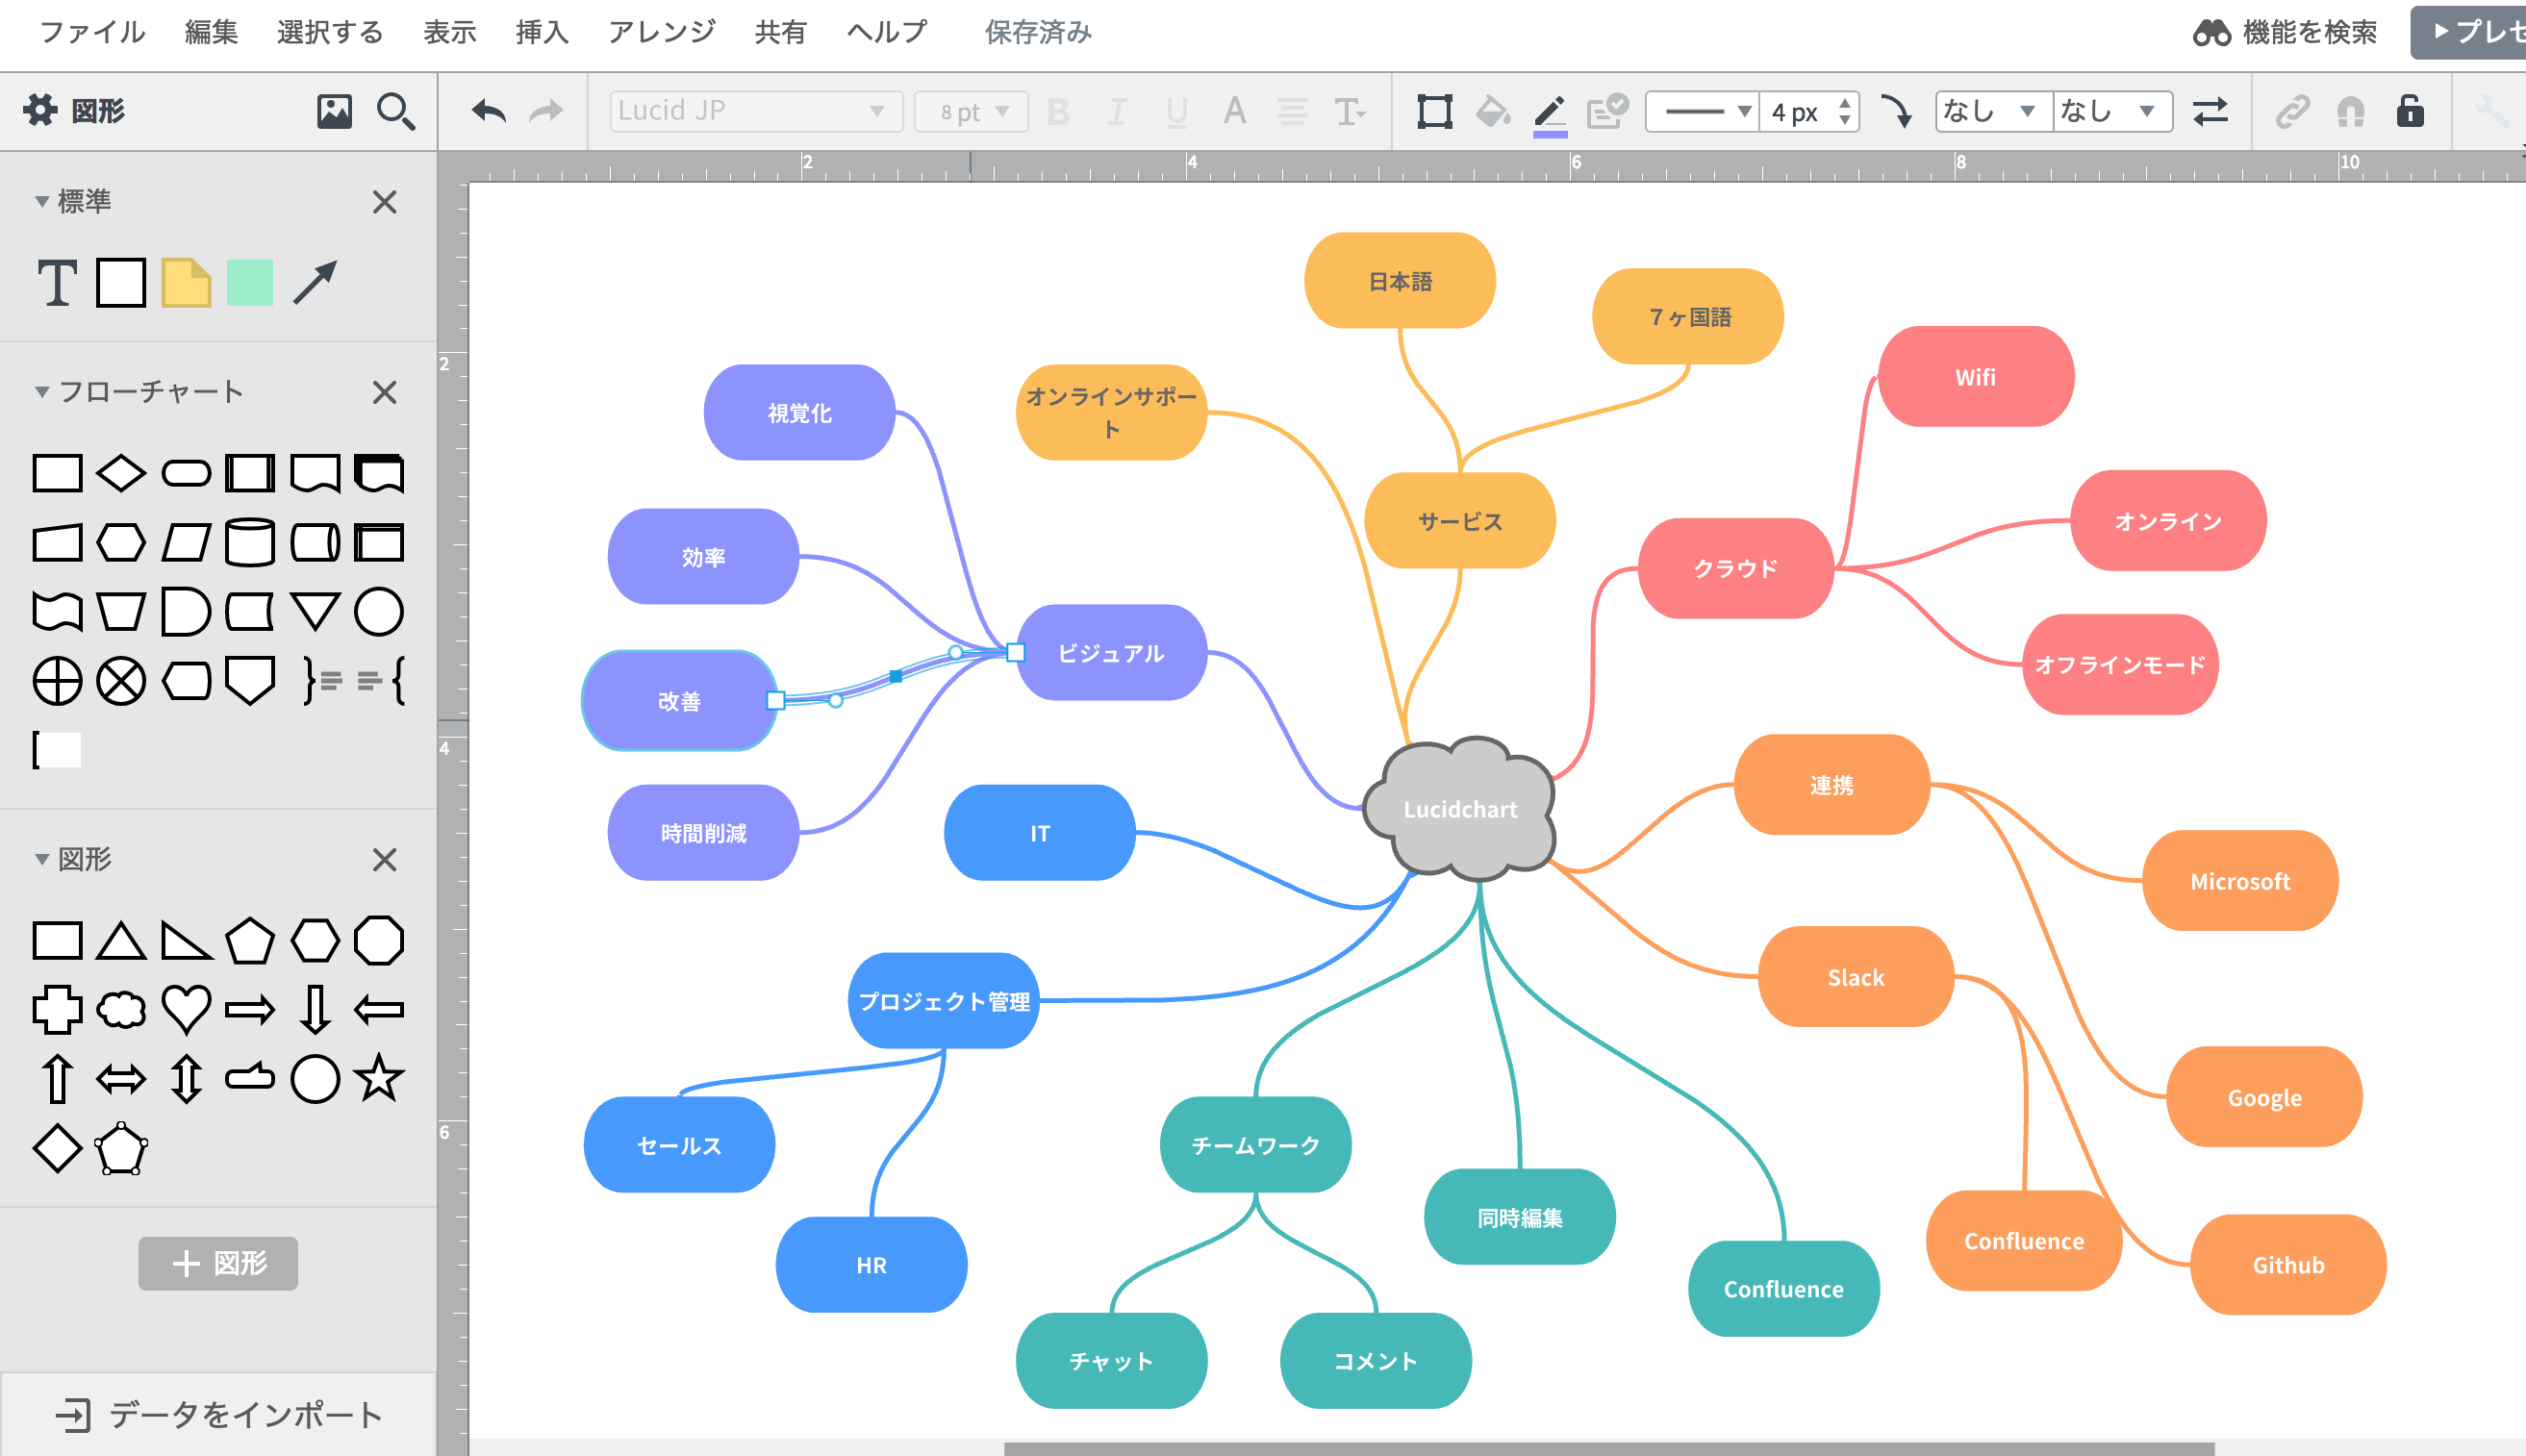Select the Slack node

tap(1855, 977)
